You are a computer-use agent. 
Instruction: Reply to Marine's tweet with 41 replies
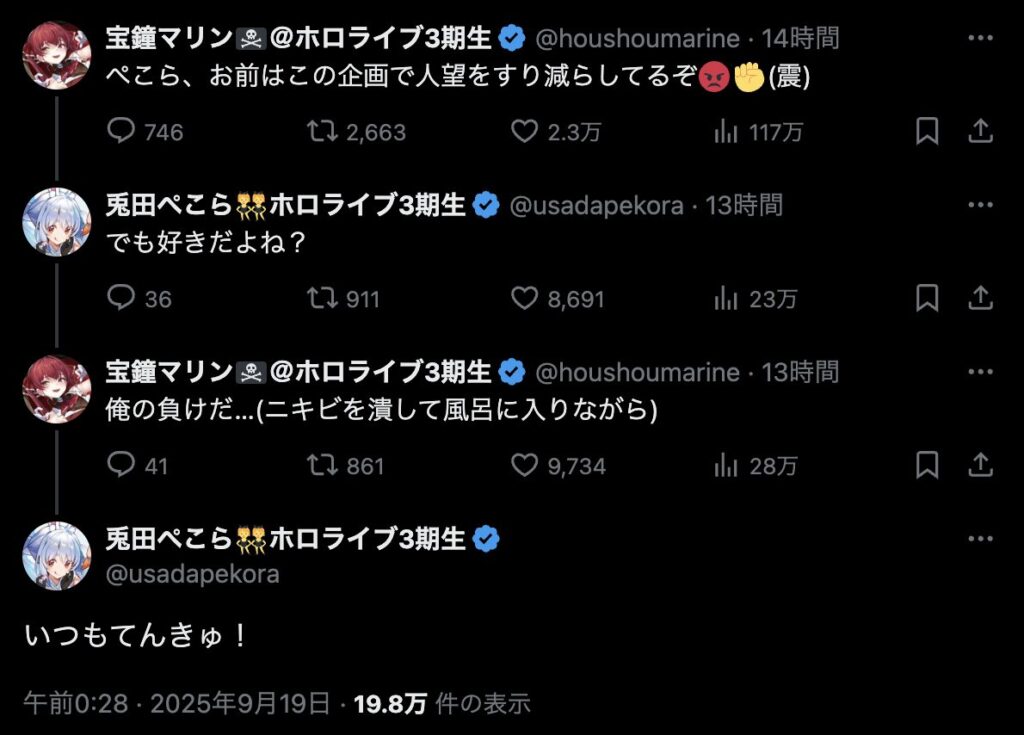click(x=121, y=465)
